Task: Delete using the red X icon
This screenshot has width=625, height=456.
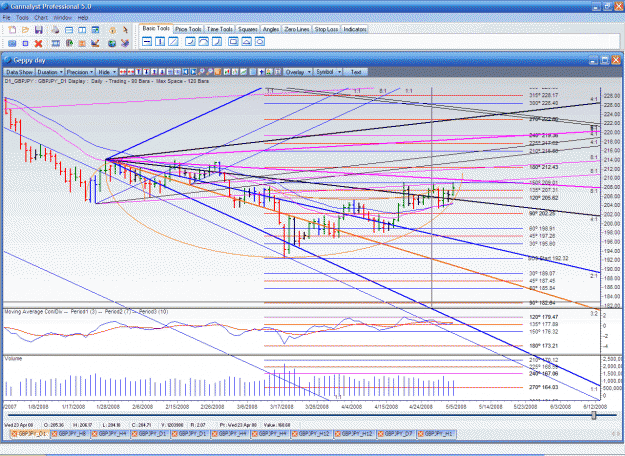Action: coord(38,43)
